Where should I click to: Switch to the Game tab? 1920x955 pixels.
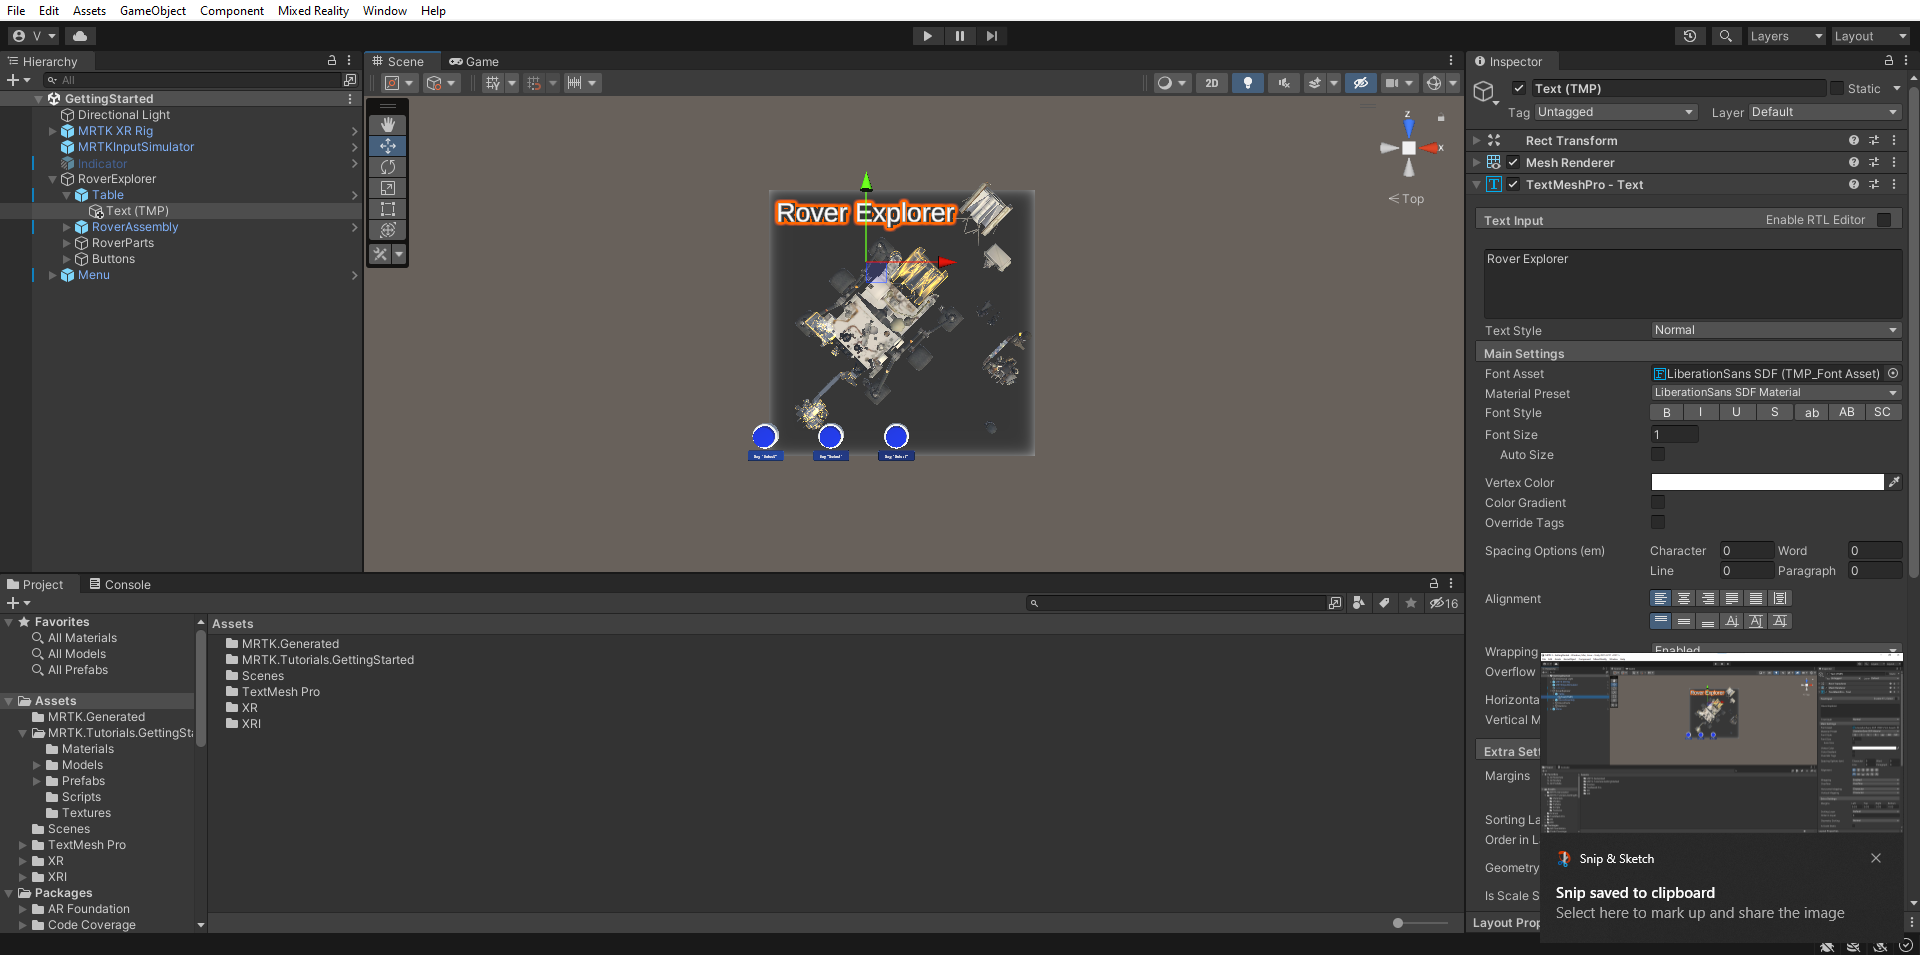tap(474, 62)
